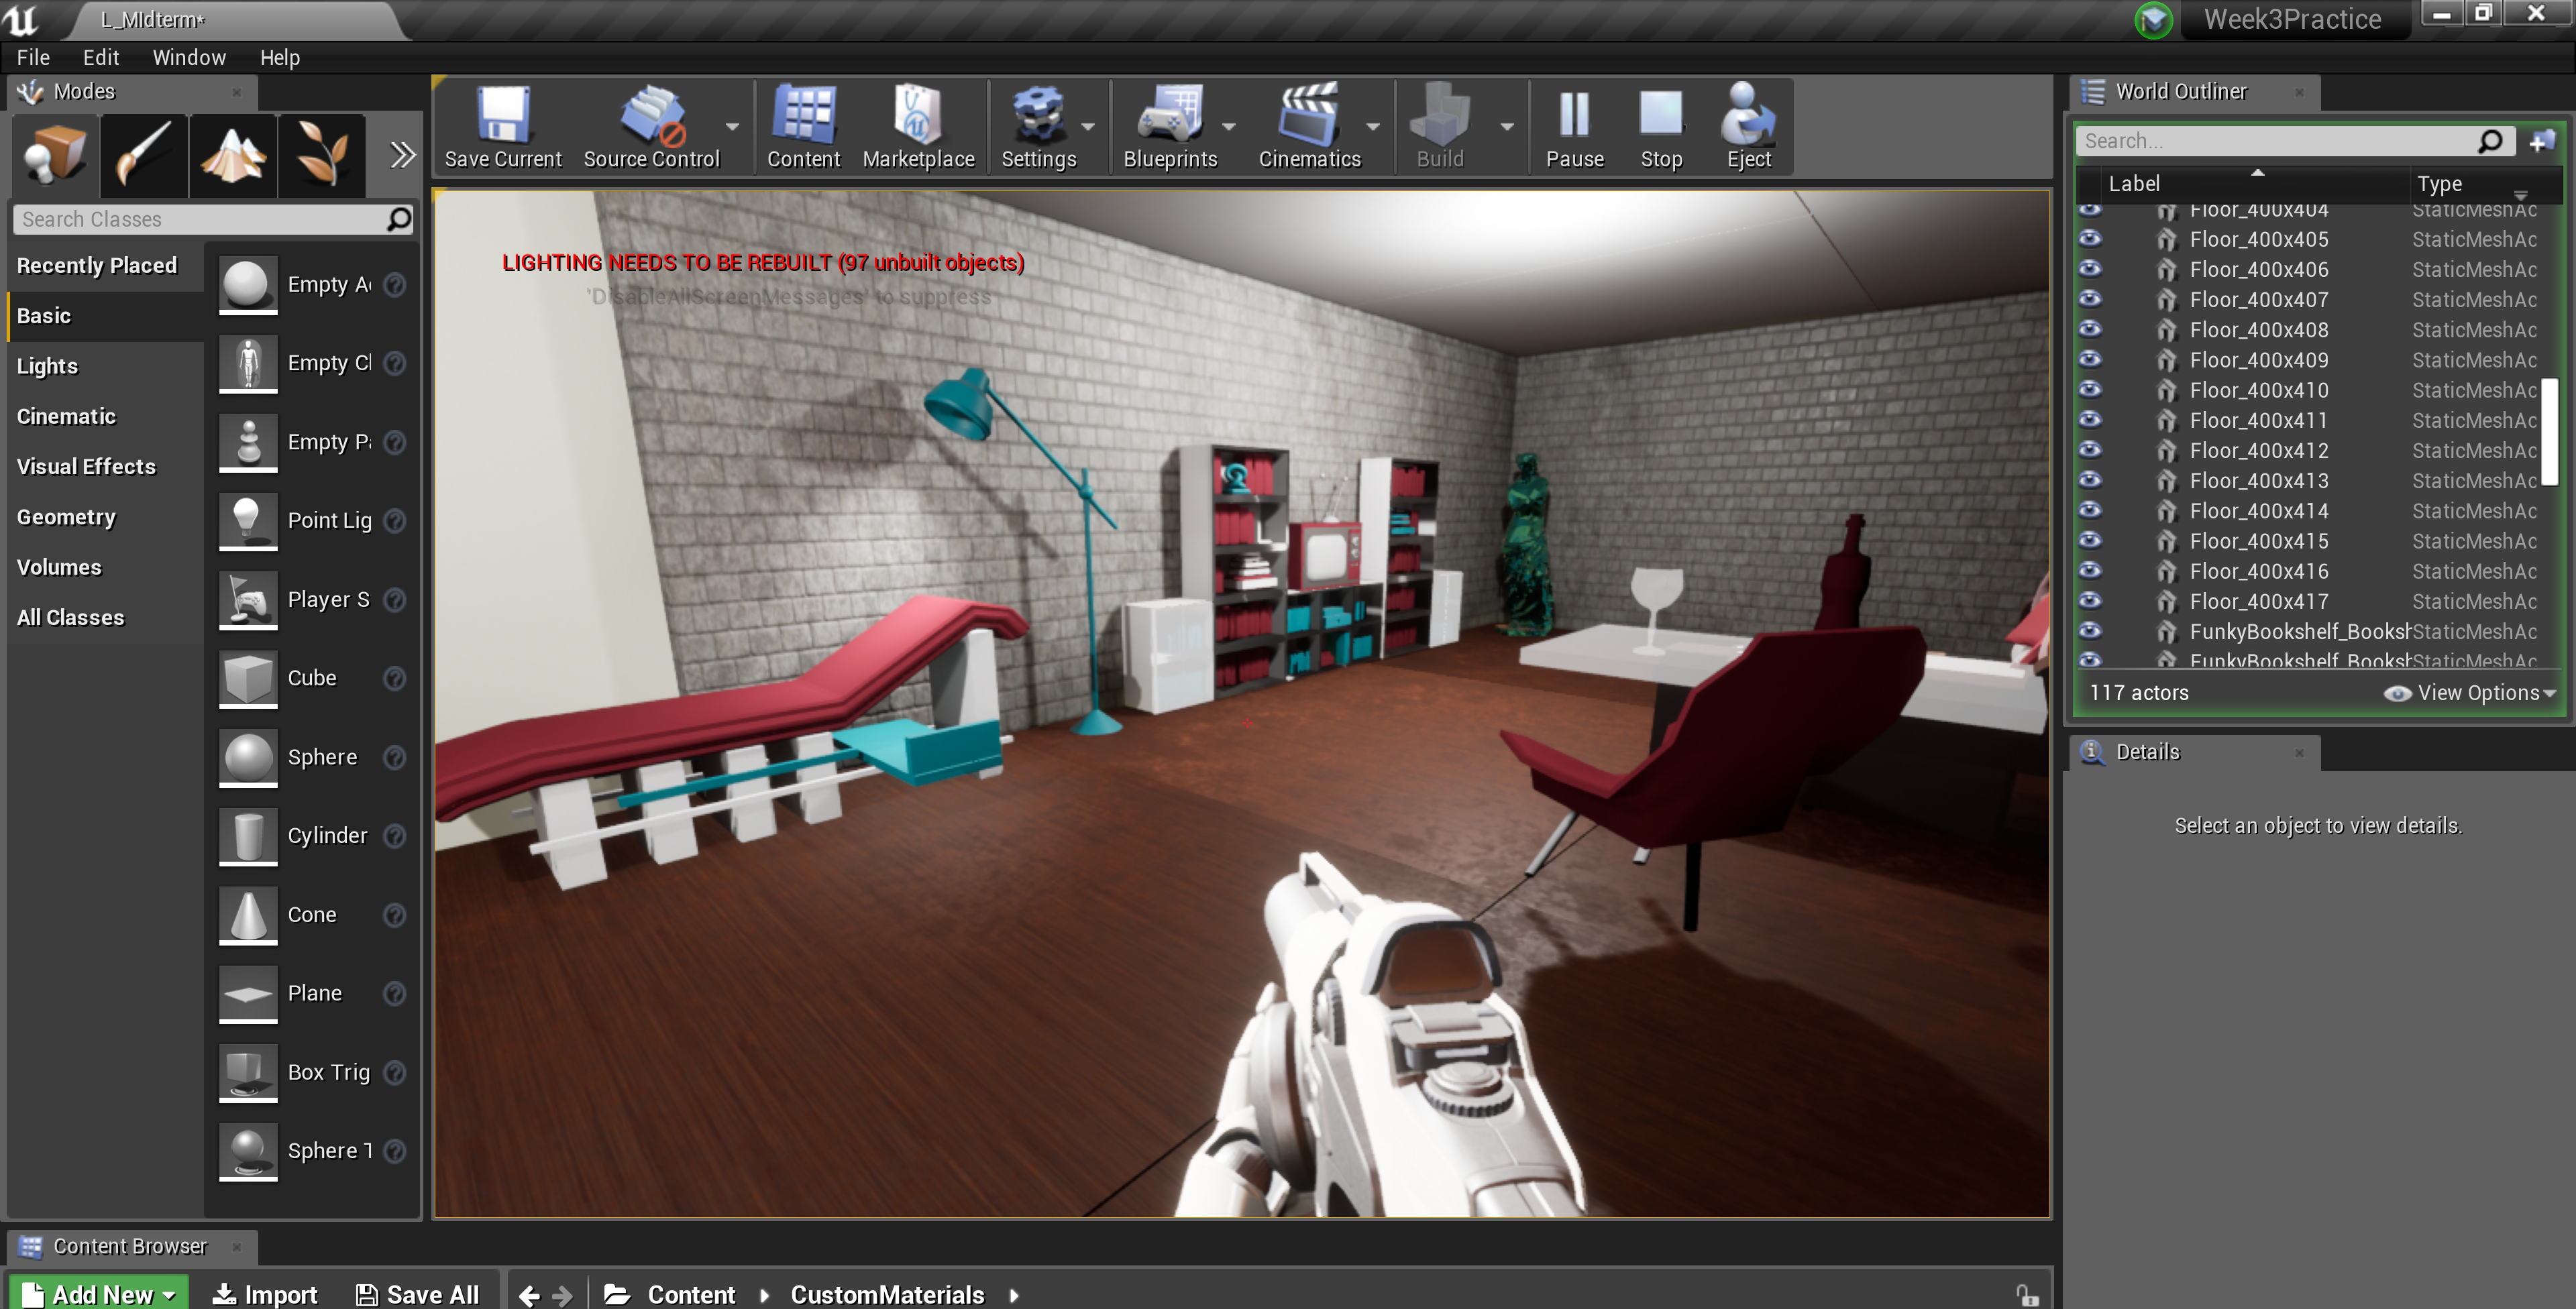This screenshot has height=1309, width=2576.
Task: Select the Place mode icon
Action: (x=55, y=155)
